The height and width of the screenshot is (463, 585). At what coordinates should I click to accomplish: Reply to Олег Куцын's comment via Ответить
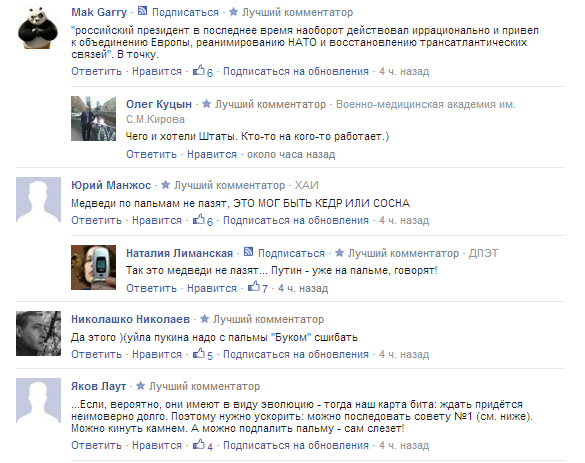[151, 154]
